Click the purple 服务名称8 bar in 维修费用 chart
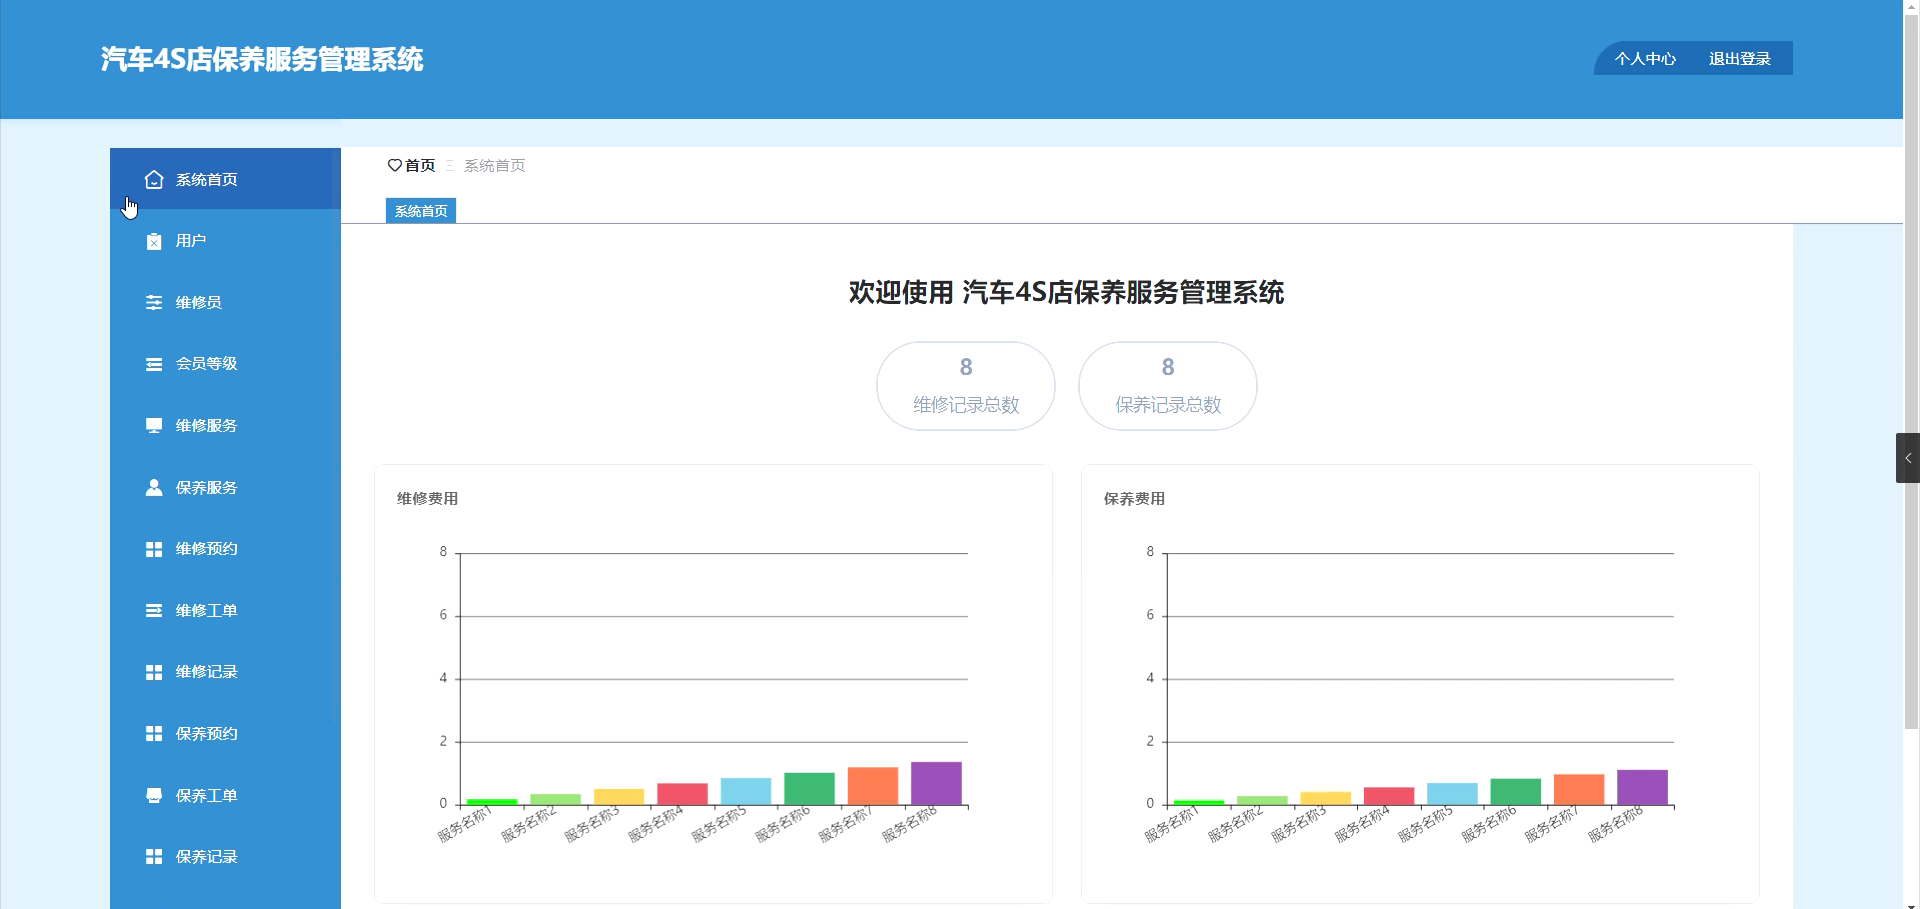Image resolution: width=1920 pixels, height=909 pixels. coord(936,783)
